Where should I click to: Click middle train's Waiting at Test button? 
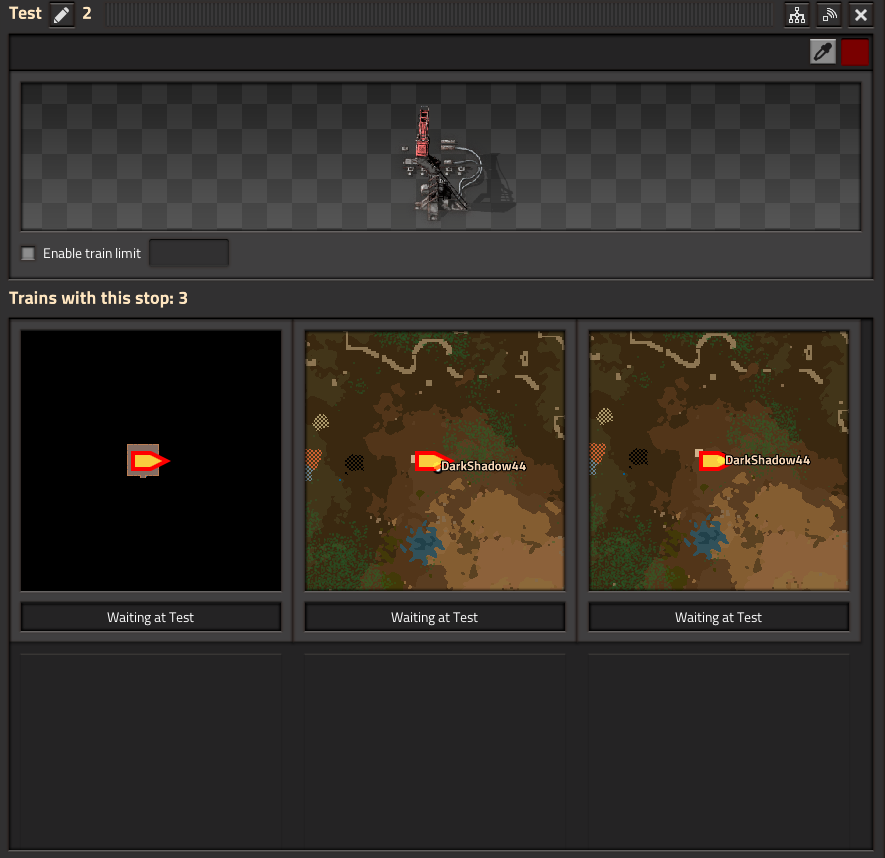pyautogui.click(x=435, y=617)
